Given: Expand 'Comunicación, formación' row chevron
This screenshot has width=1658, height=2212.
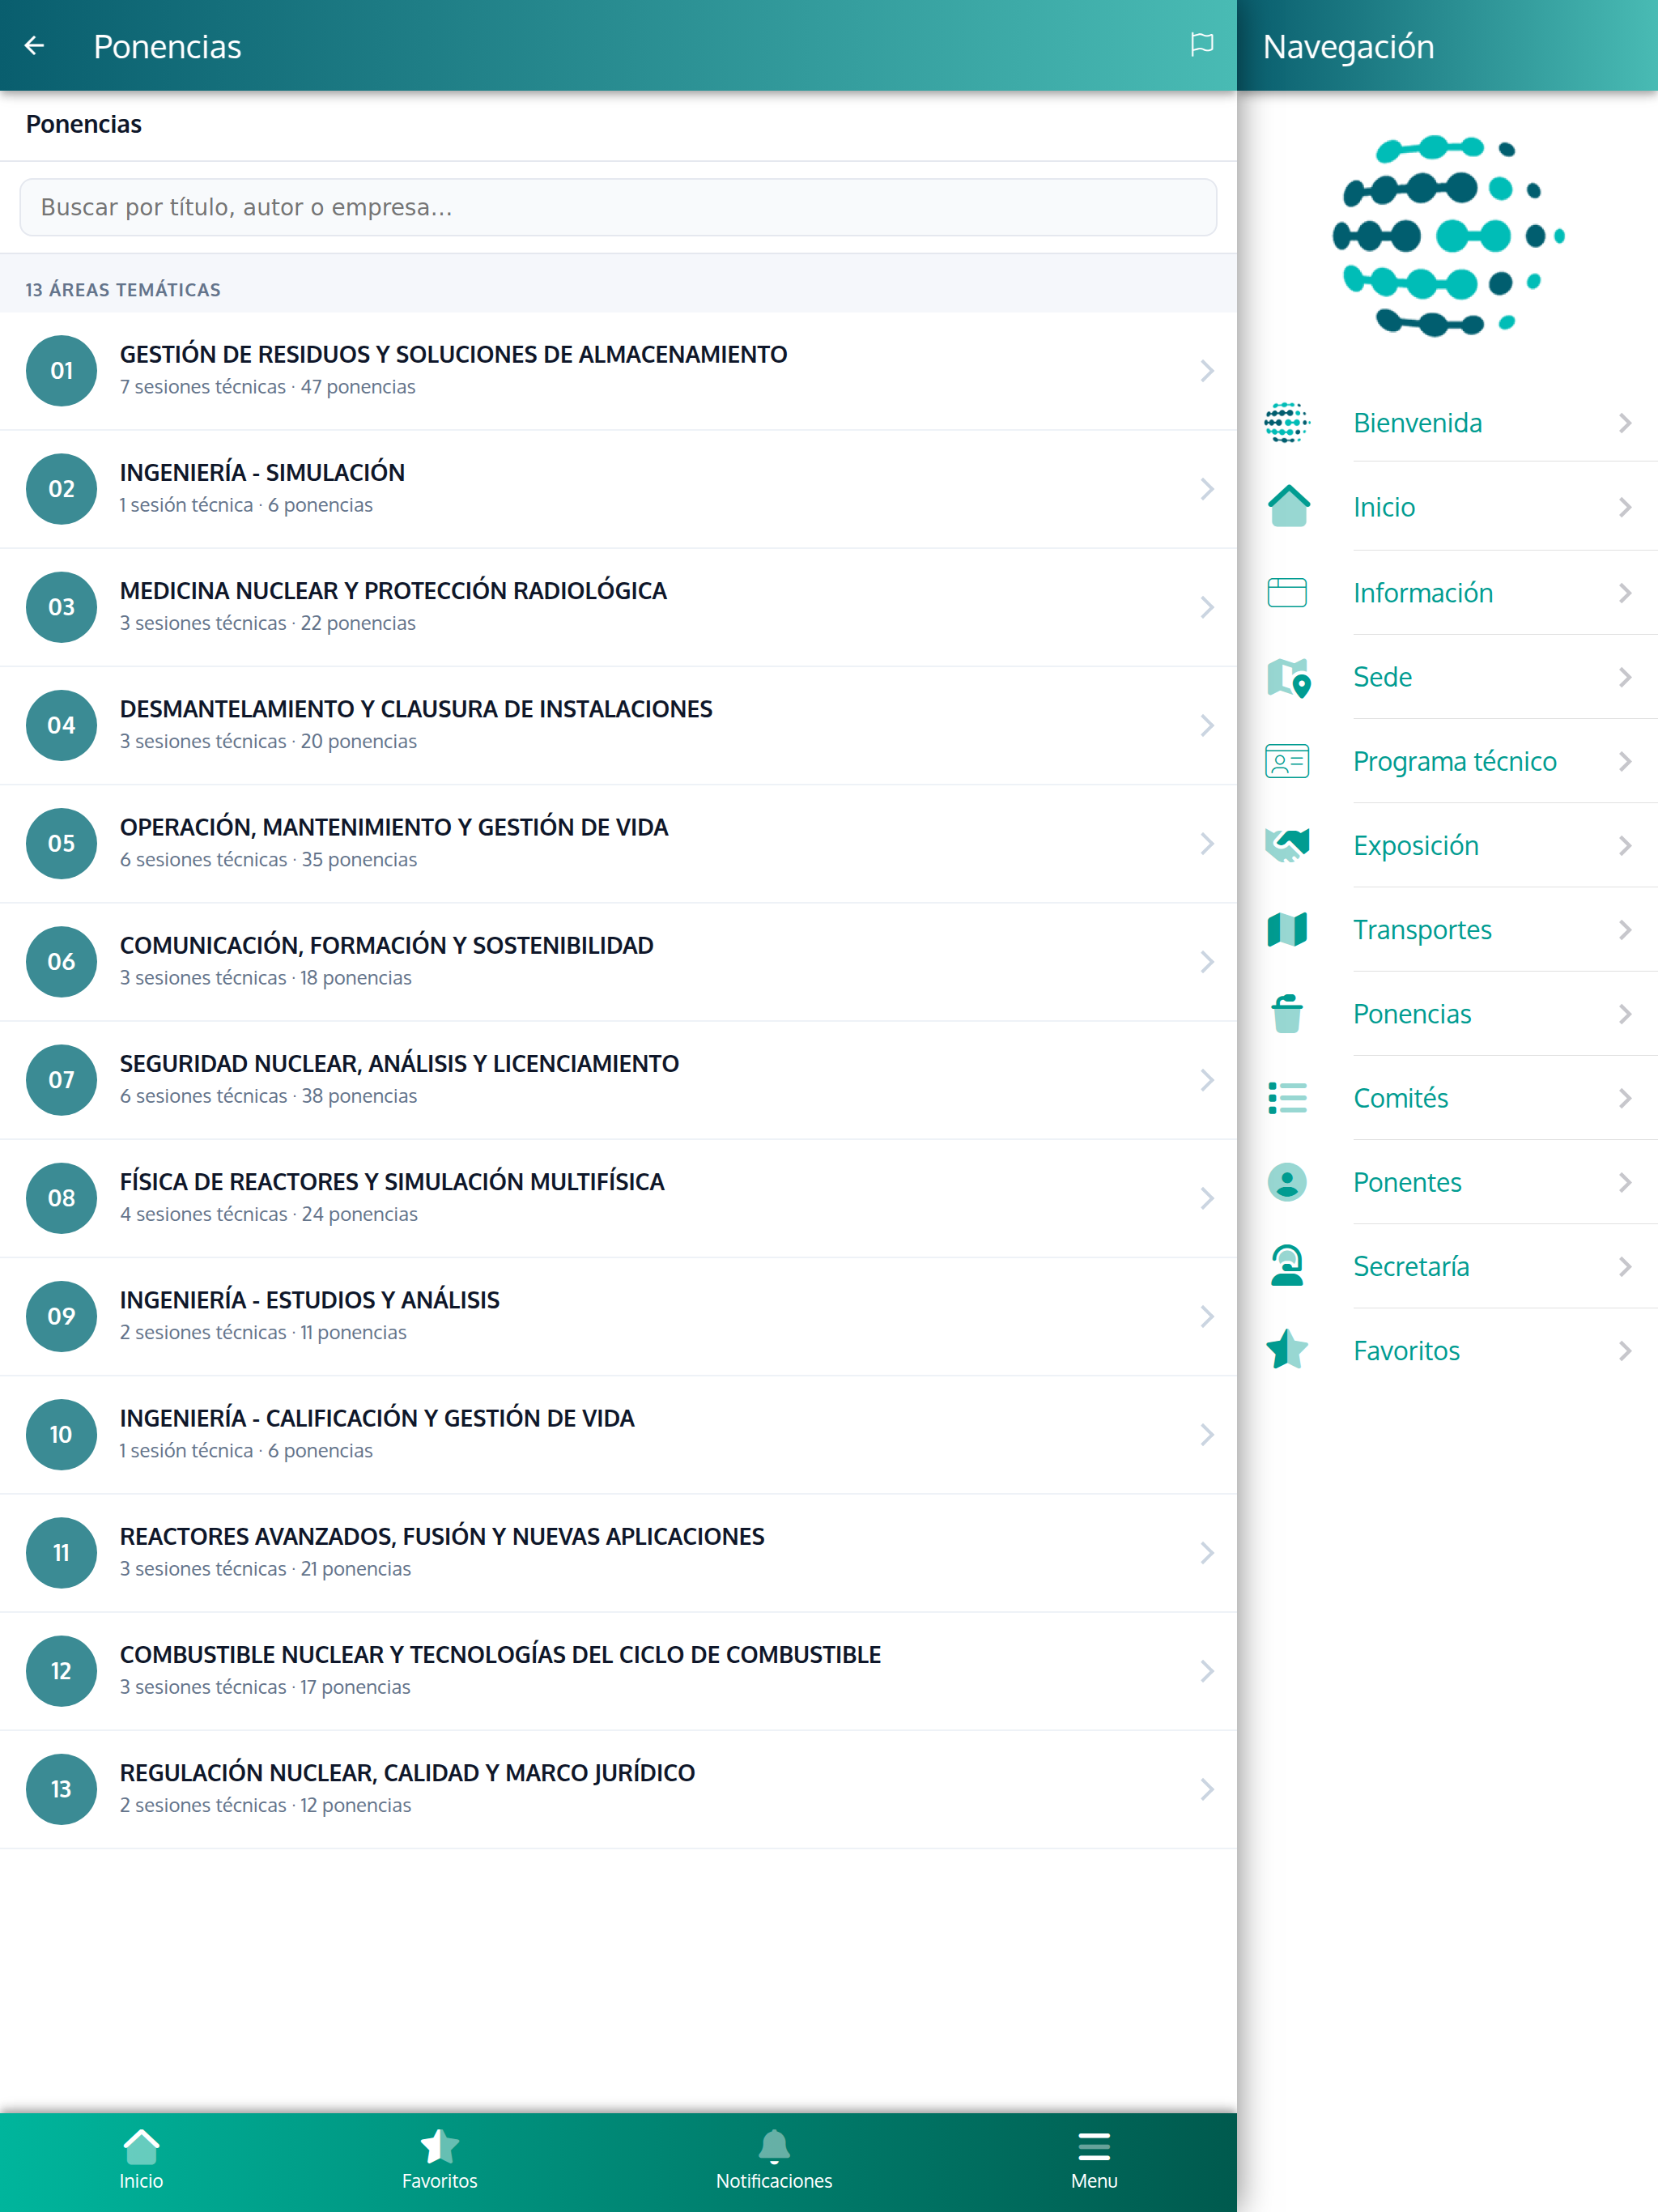Looking at the screenshot, I should click(x=1207, y=962).
